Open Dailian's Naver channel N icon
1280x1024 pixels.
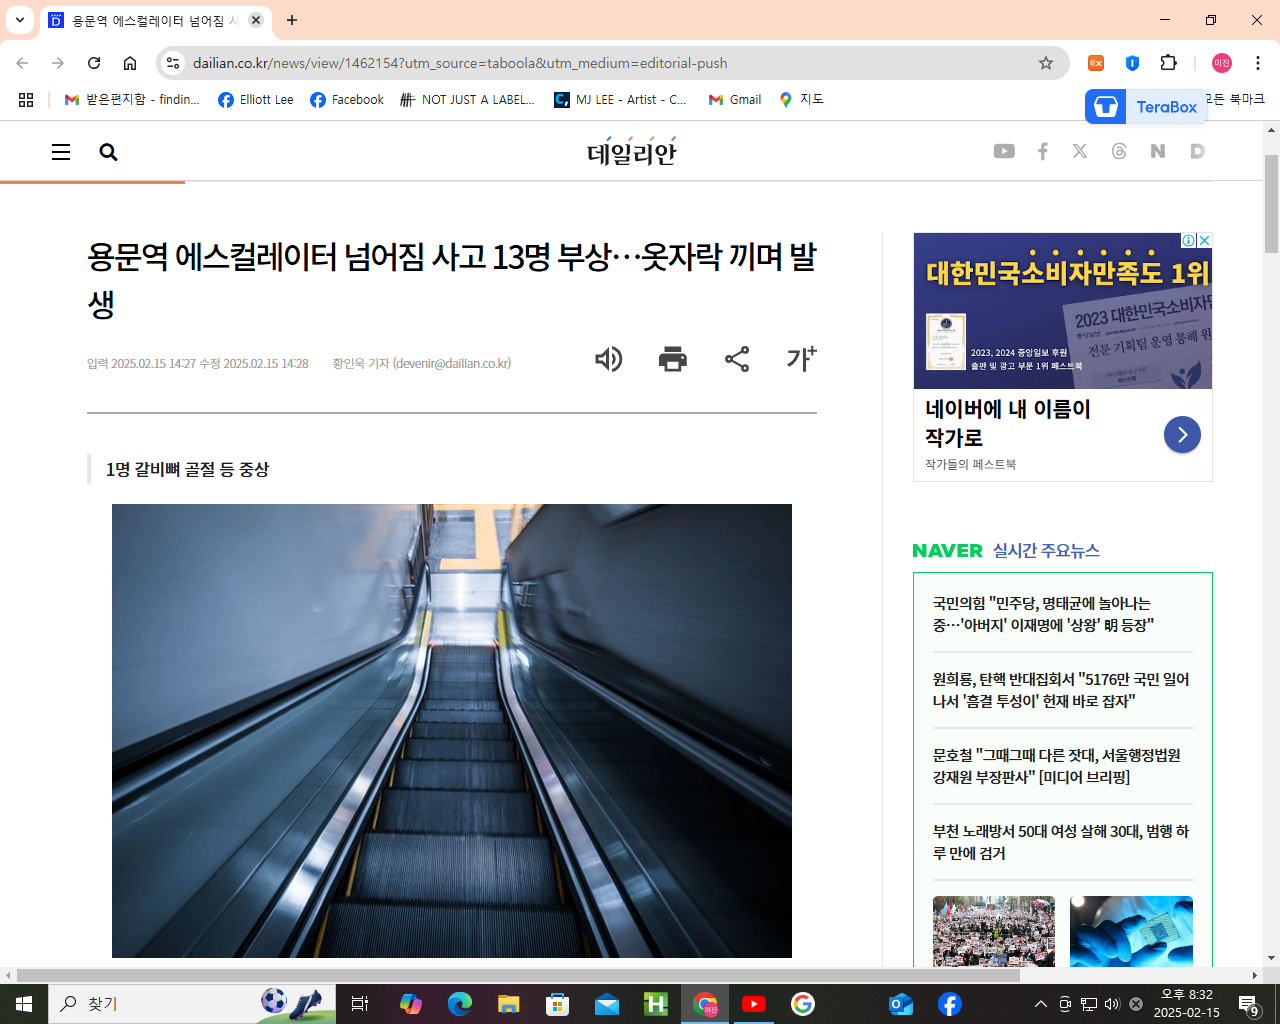(x=1158, y=151)
